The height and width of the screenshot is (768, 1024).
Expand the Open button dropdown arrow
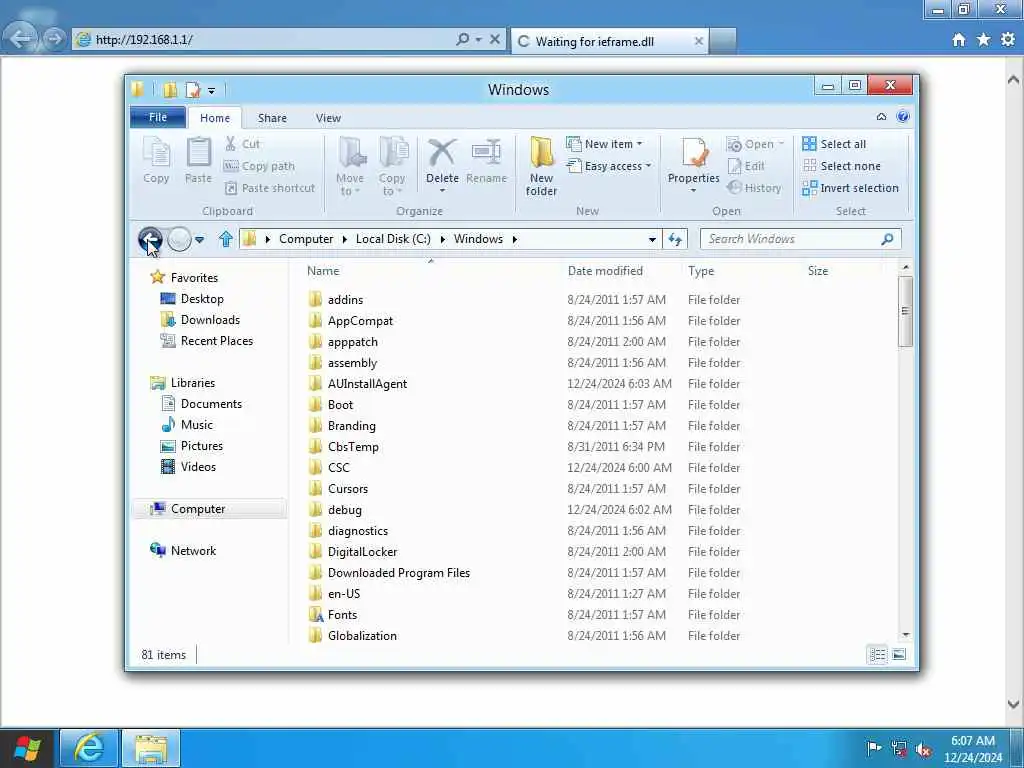tap(781, 144)
